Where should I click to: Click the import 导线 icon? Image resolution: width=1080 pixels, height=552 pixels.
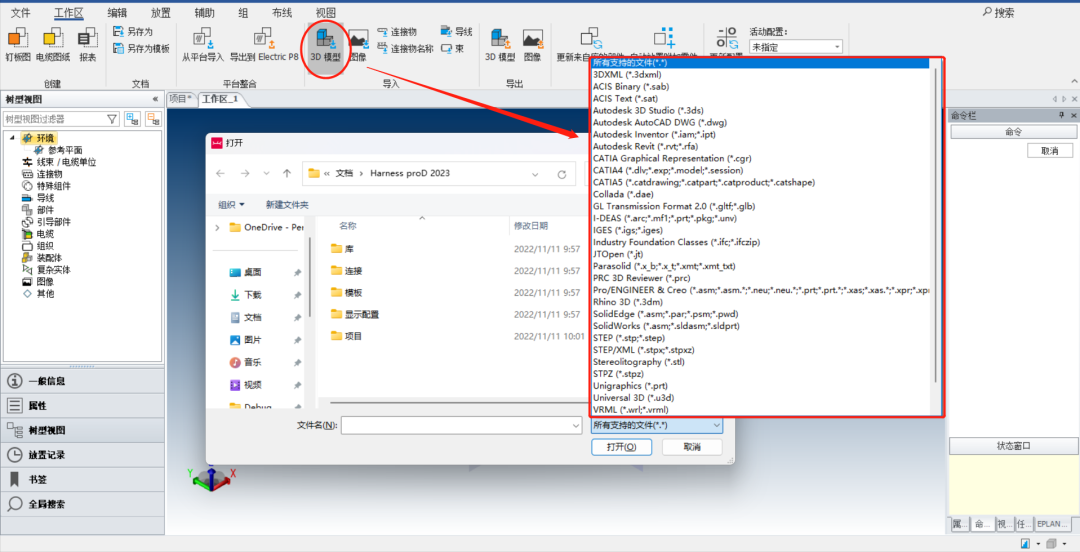(x=446, y=32)
